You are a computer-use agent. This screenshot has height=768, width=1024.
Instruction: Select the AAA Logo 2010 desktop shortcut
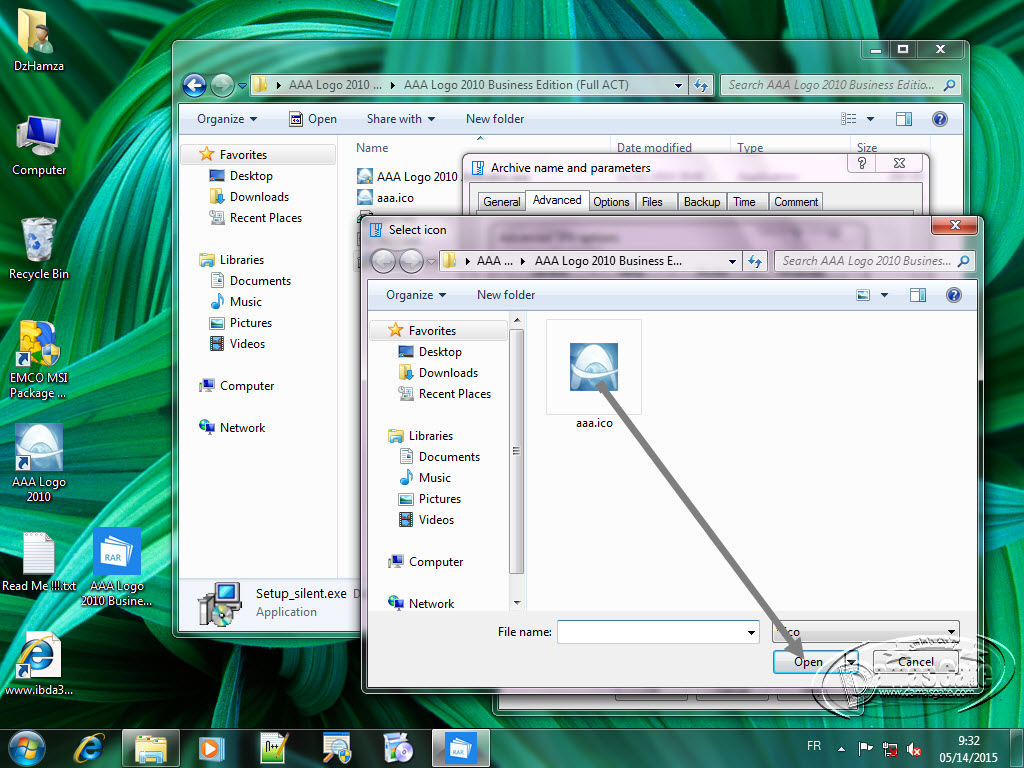coord(39,463)
